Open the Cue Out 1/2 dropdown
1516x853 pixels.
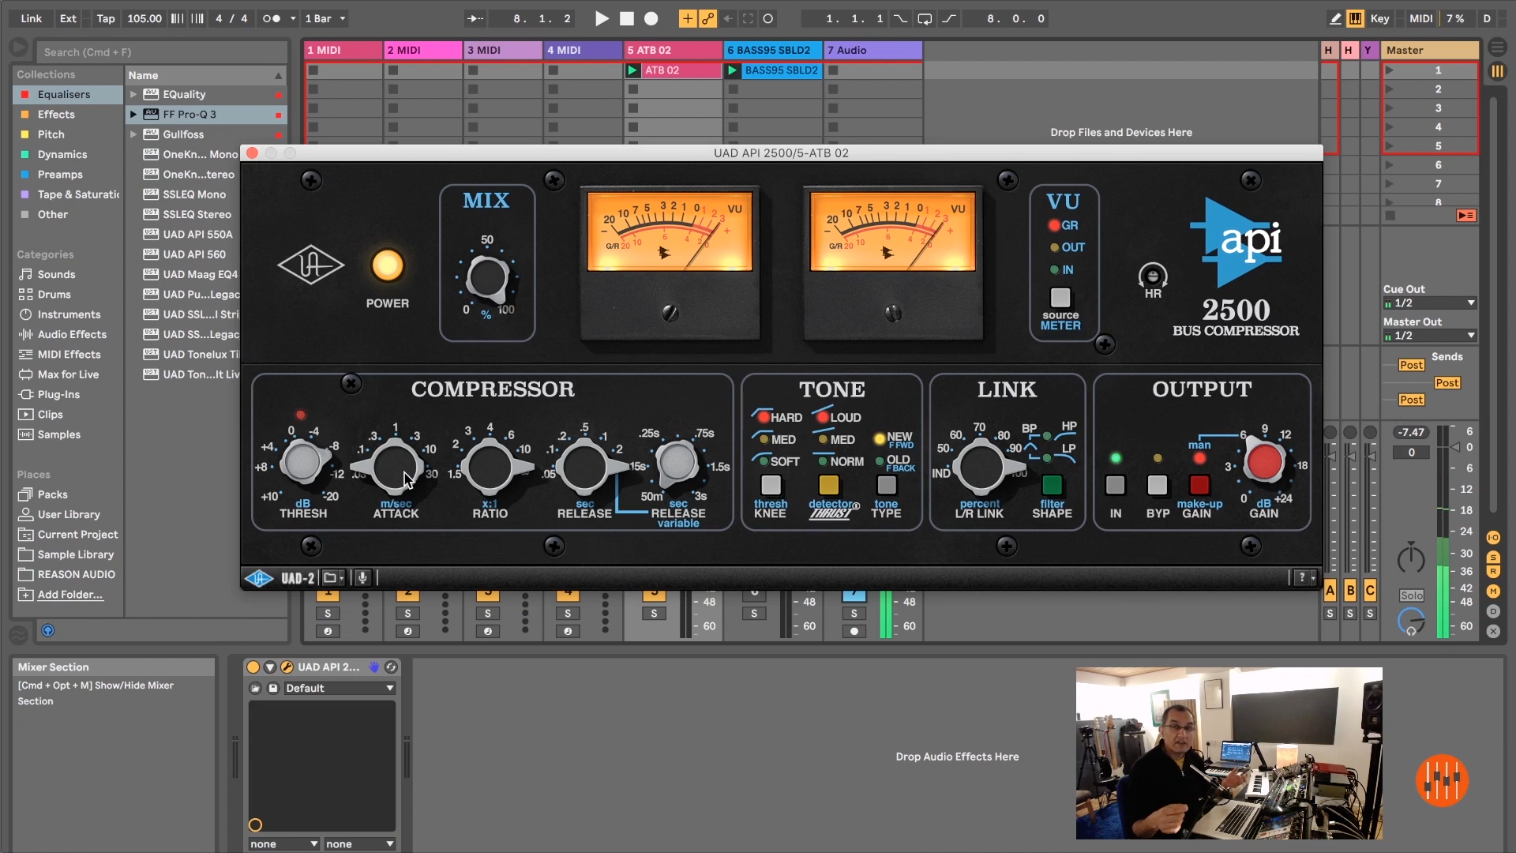[1430, 303]
